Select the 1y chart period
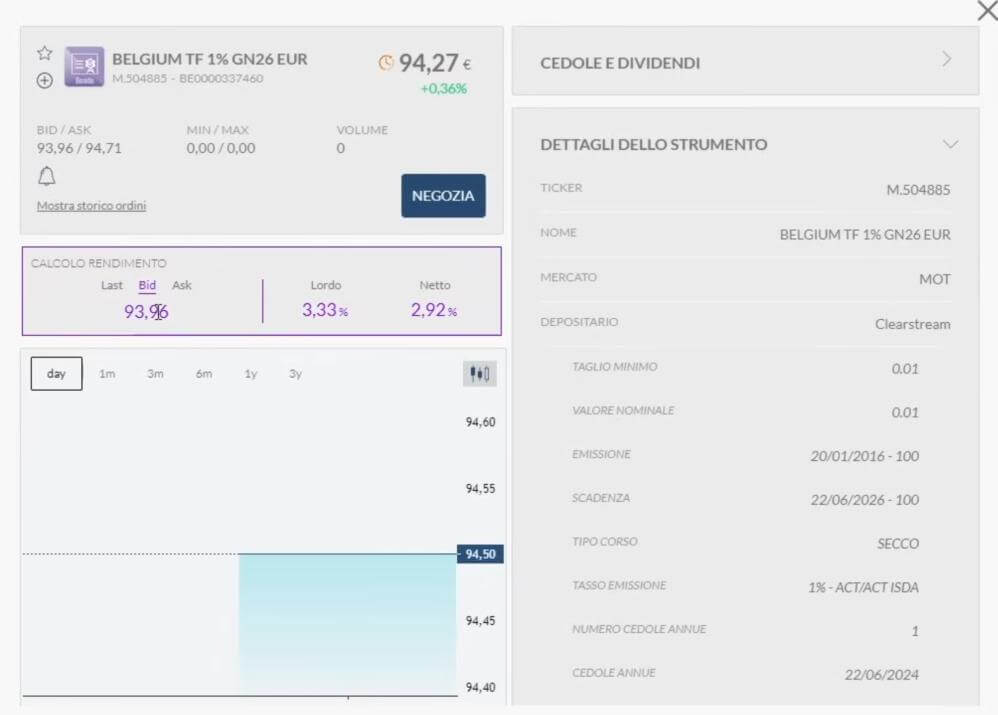 click(x=251, y=374)
